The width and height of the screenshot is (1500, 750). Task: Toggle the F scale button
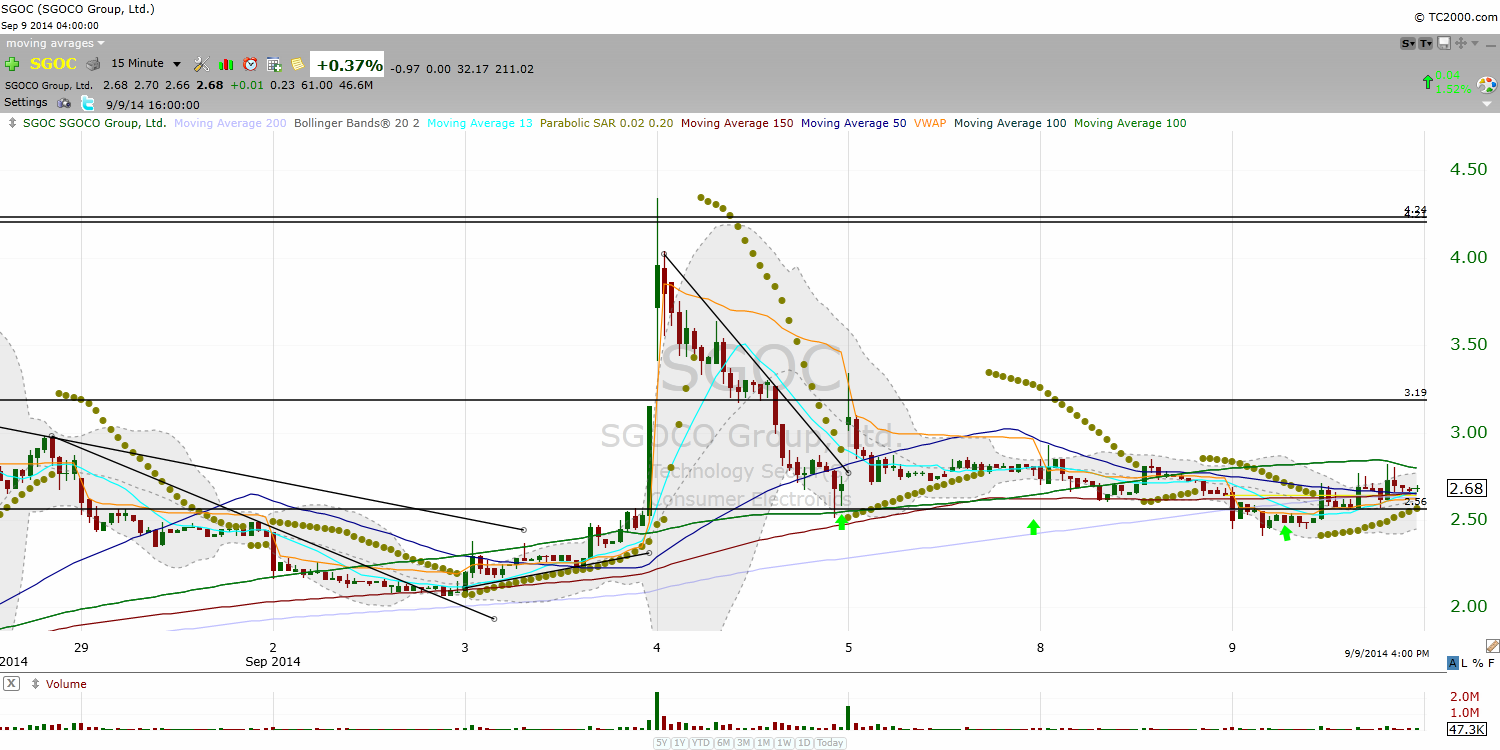point(1491,663)
